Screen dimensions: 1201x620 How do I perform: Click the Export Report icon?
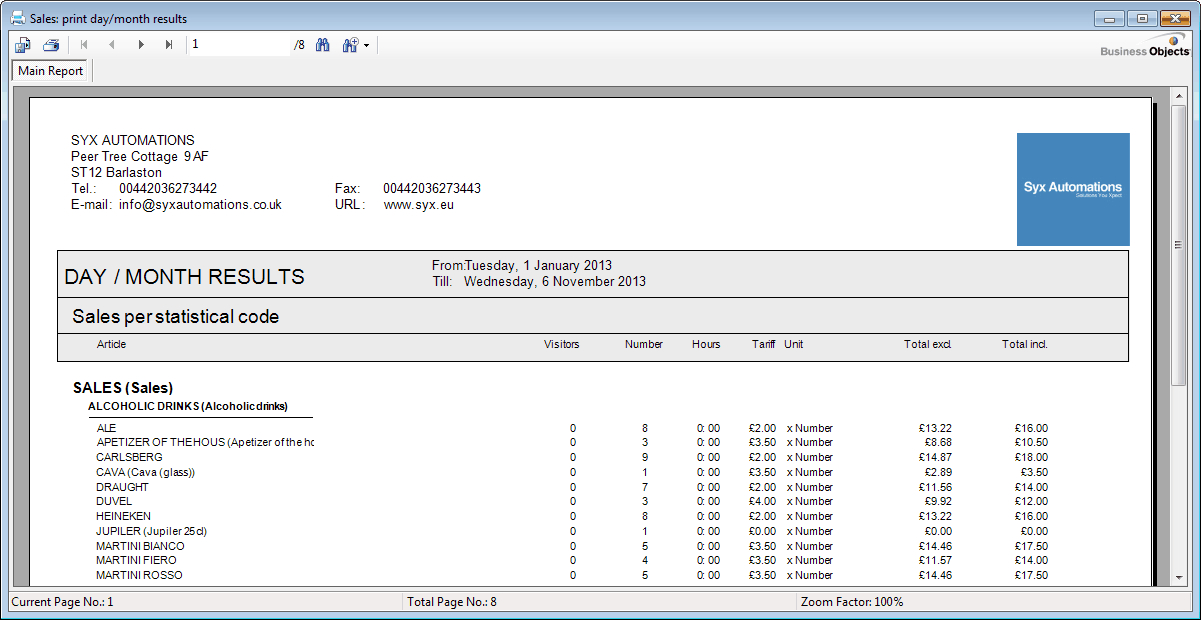click(21, 44)
